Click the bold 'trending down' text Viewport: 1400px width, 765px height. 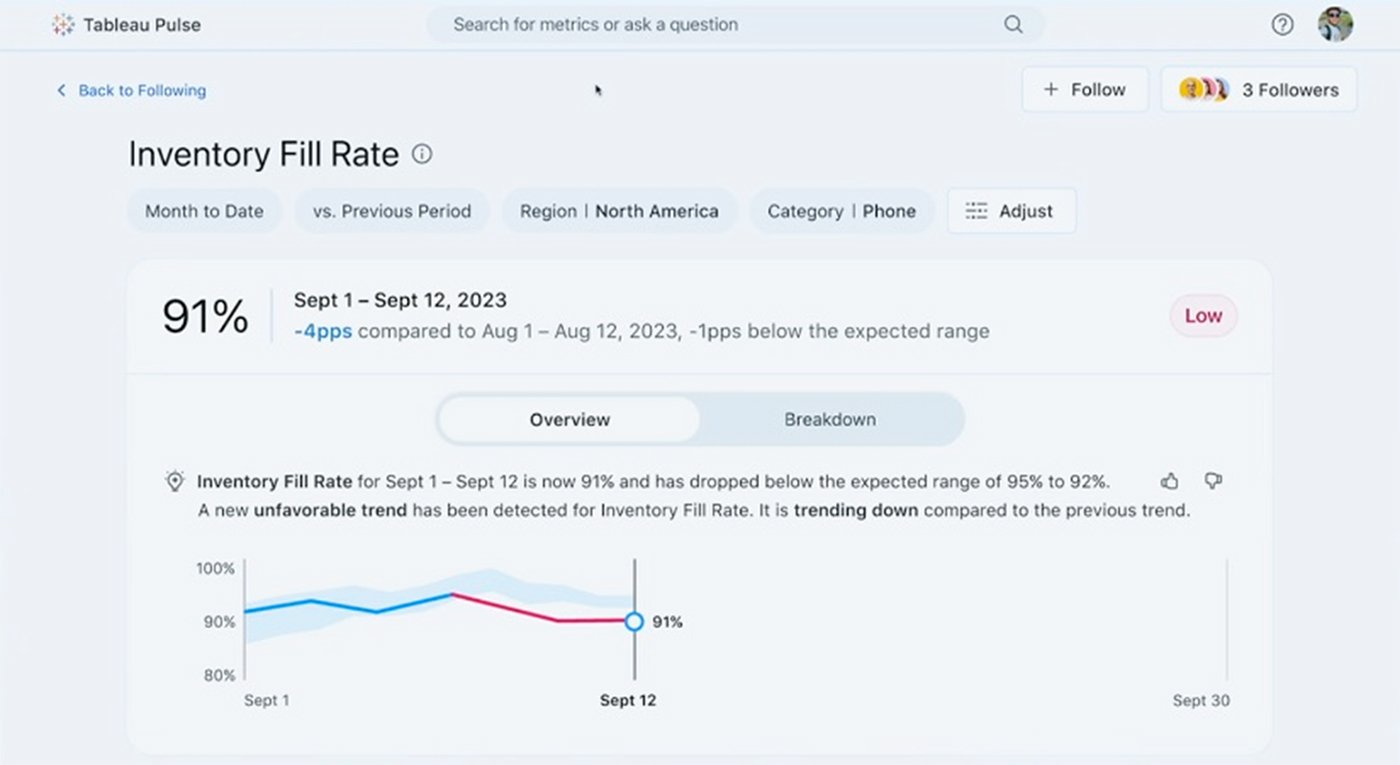pyautogui.click(x=856, y=510)
